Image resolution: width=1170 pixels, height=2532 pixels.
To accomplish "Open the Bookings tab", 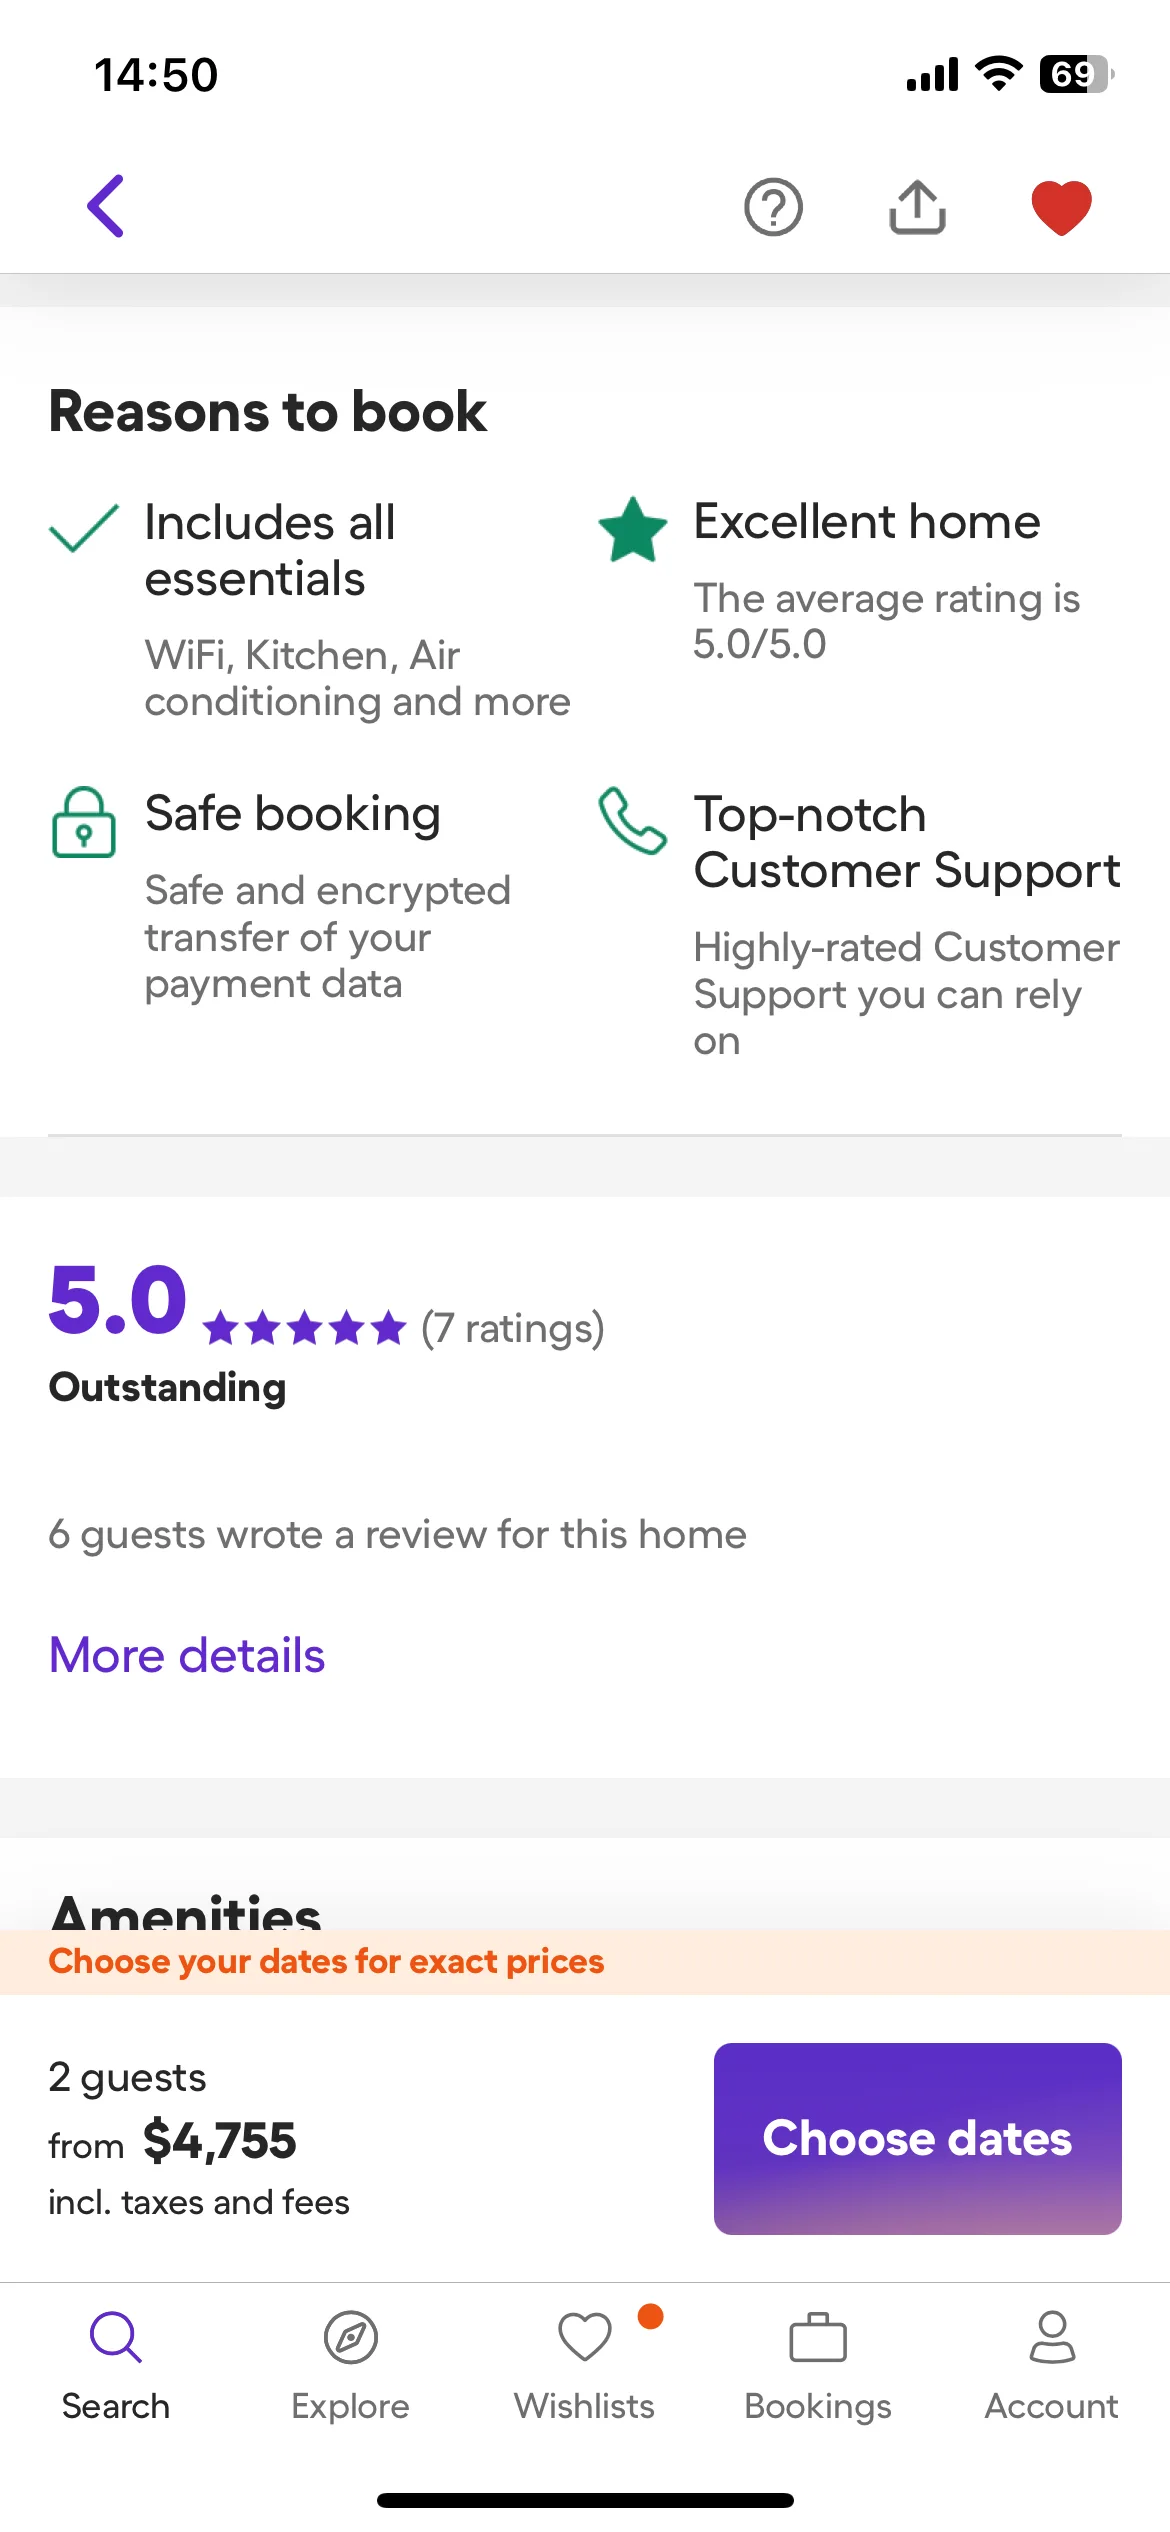I will (x=818, y=2363).
